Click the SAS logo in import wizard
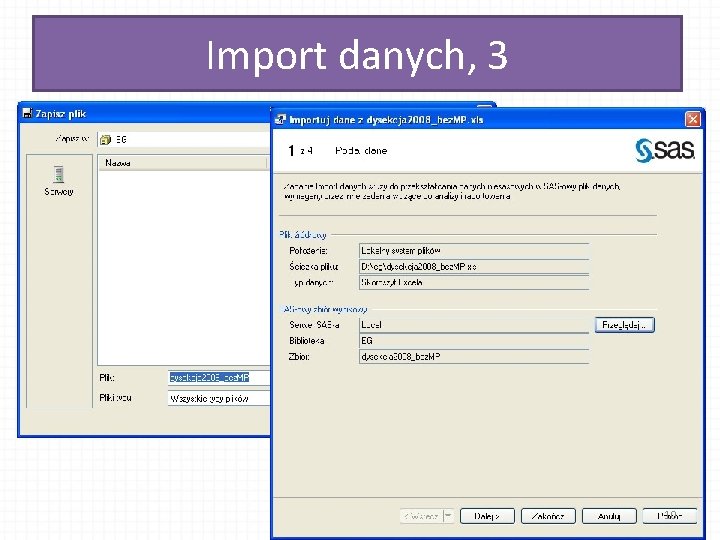The image size is (720, 540). (664, 151)
